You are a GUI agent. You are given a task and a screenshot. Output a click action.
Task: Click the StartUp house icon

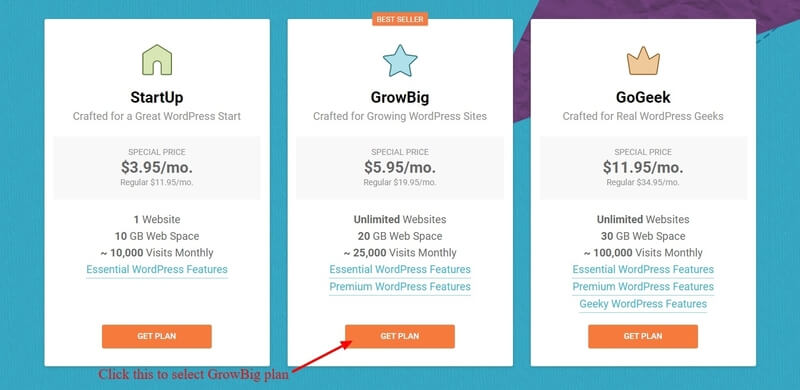click(x=157, y=60)
